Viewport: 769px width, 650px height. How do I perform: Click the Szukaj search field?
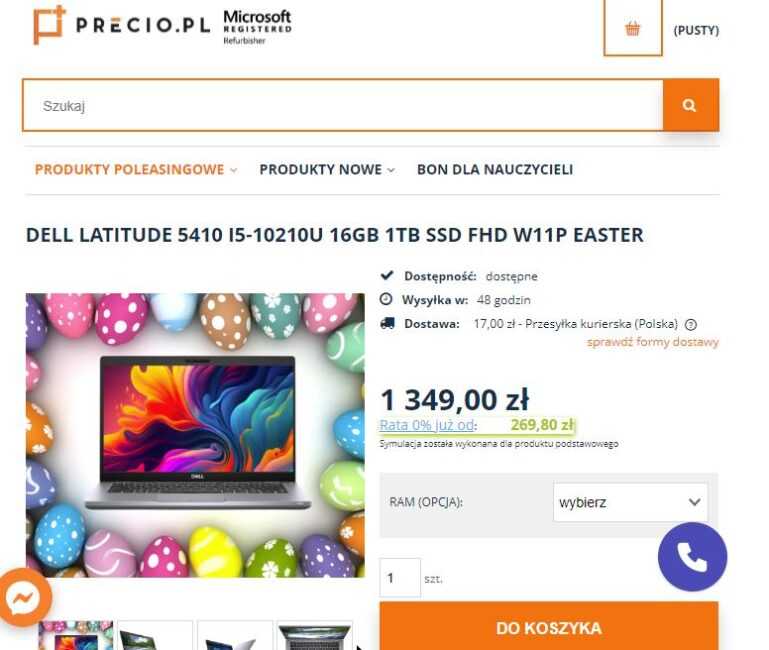click(x=343, y=105)
